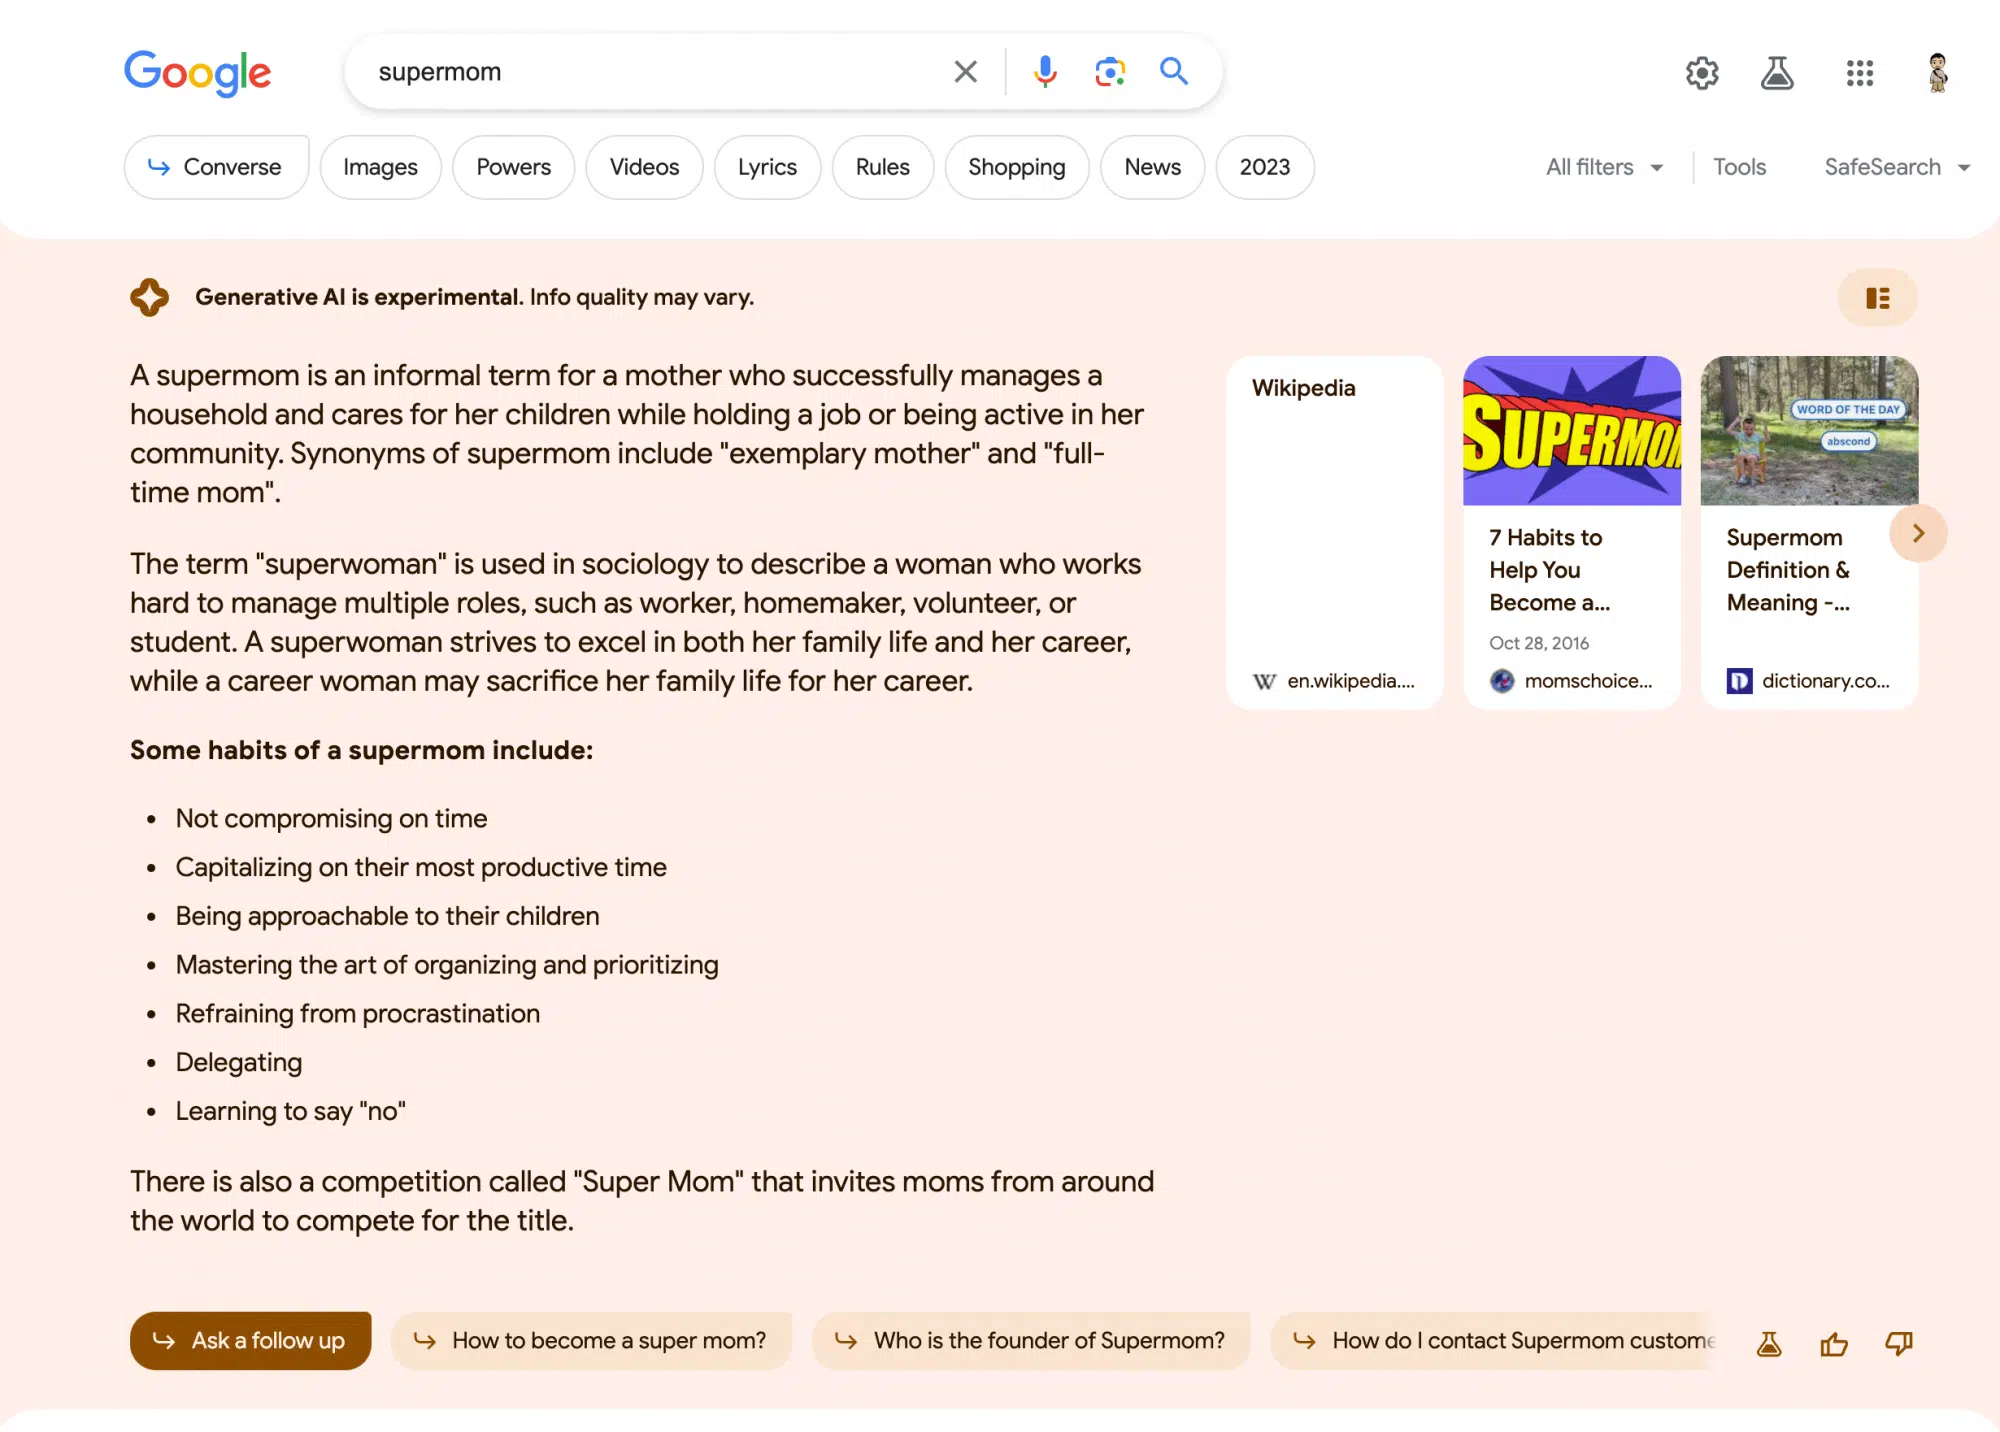Click the "Oct 28, 2016" date text
The image size is (2000, 1432).
click(x=1539, y=643)
